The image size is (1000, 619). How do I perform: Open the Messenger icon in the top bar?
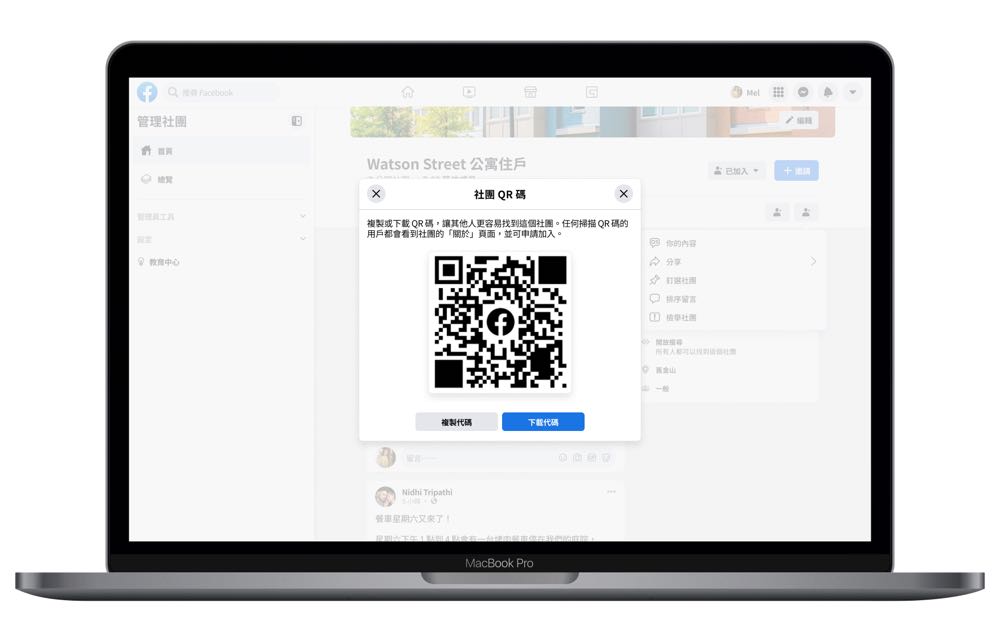tap(804, 92)
